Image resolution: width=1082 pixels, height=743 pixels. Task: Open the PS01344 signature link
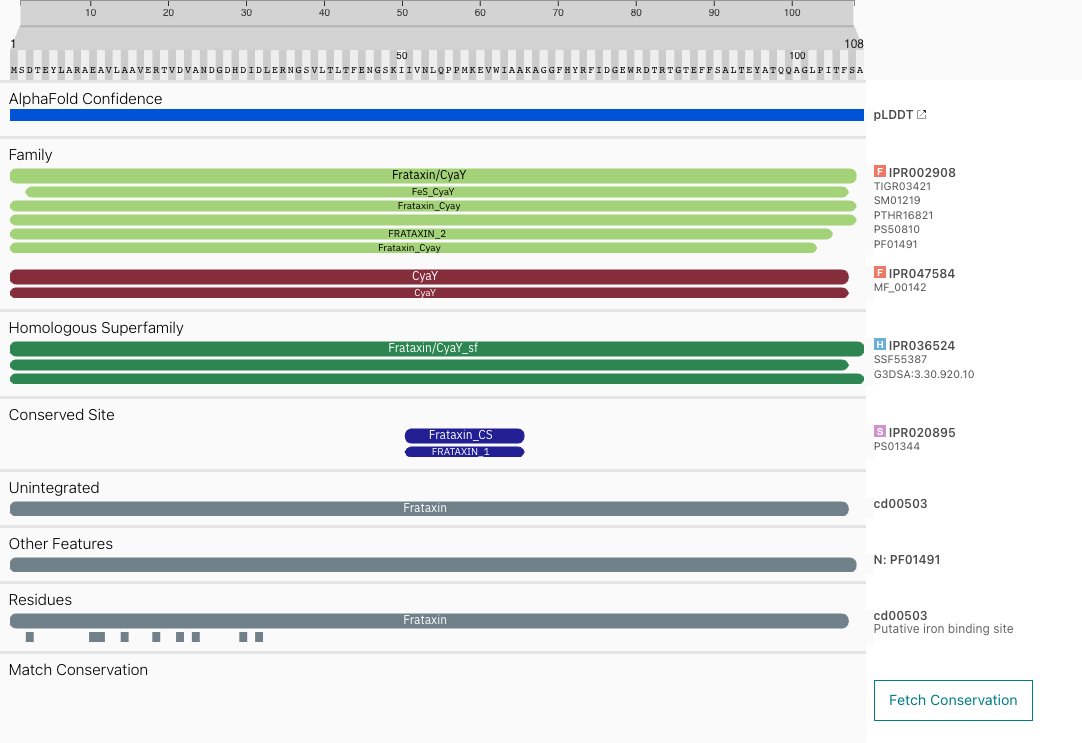pyautogui.click(x=896, y=446)
